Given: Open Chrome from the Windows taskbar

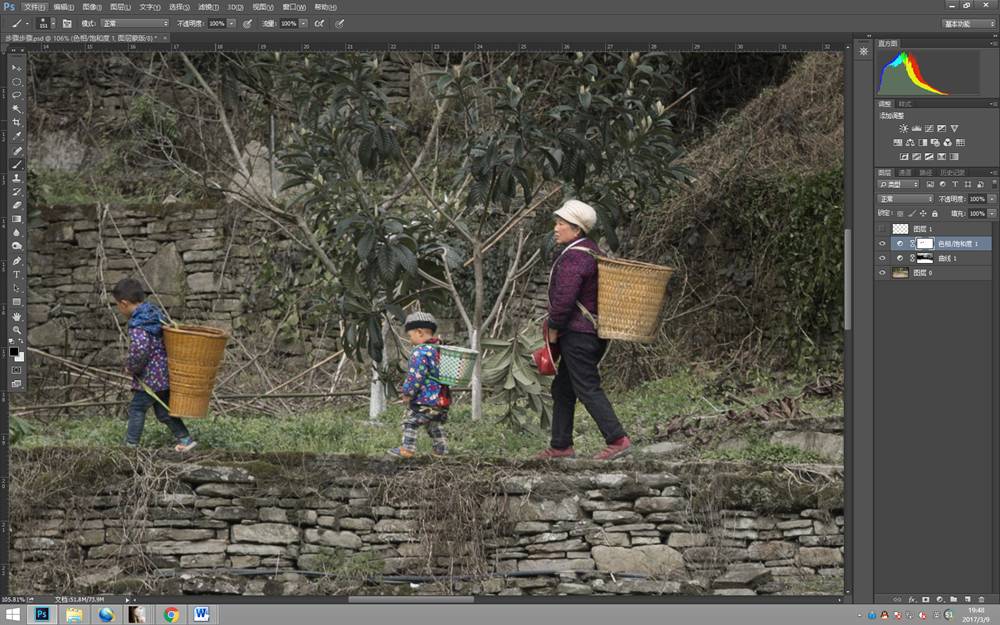Looking at the screenshot, I should 171,614.
